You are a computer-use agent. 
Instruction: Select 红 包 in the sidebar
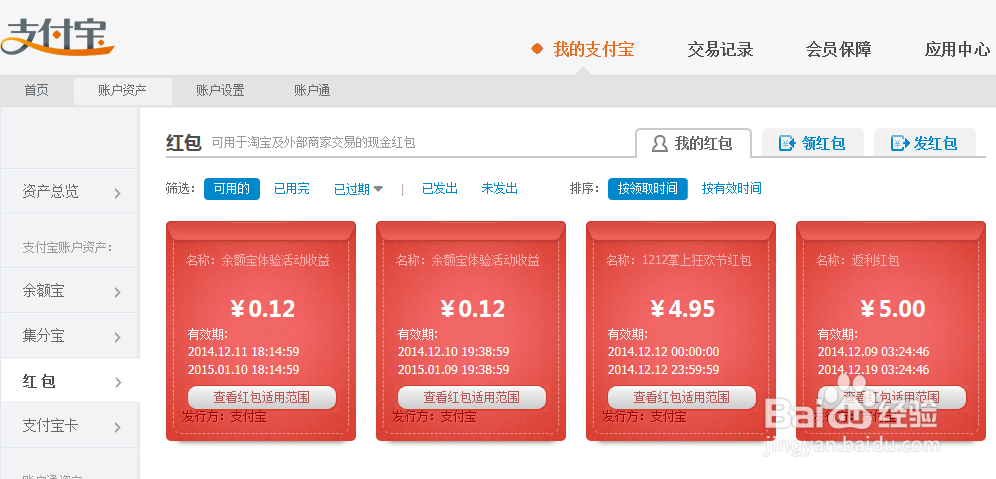click(x=70, y=381)
